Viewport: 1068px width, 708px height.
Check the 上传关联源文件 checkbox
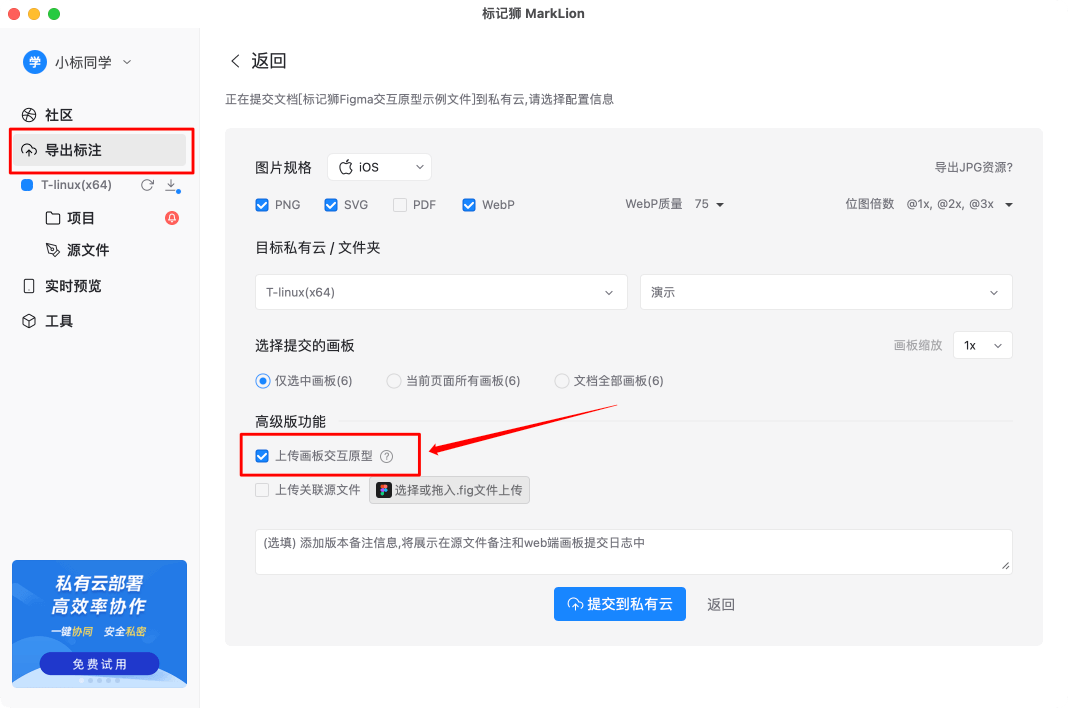click(x=262, y=490)
